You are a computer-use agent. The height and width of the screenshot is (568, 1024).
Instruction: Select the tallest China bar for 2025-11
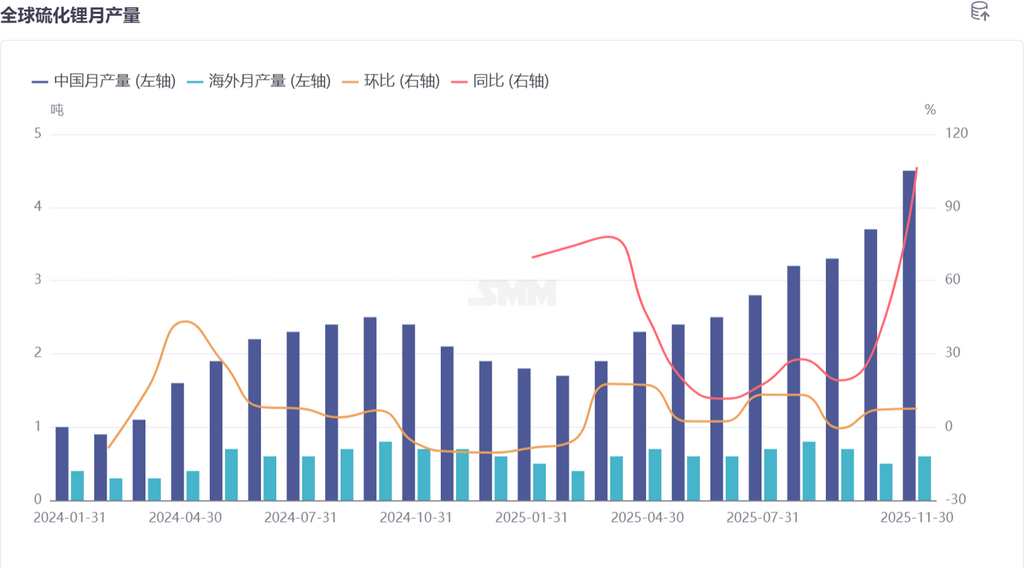909,335
